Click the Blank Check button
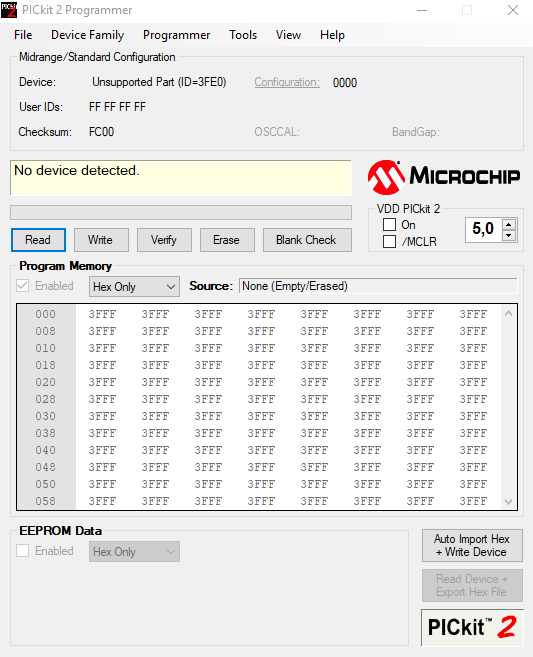Screen dimensions: 533x657 pyautogui.click(x=307, y=240)
